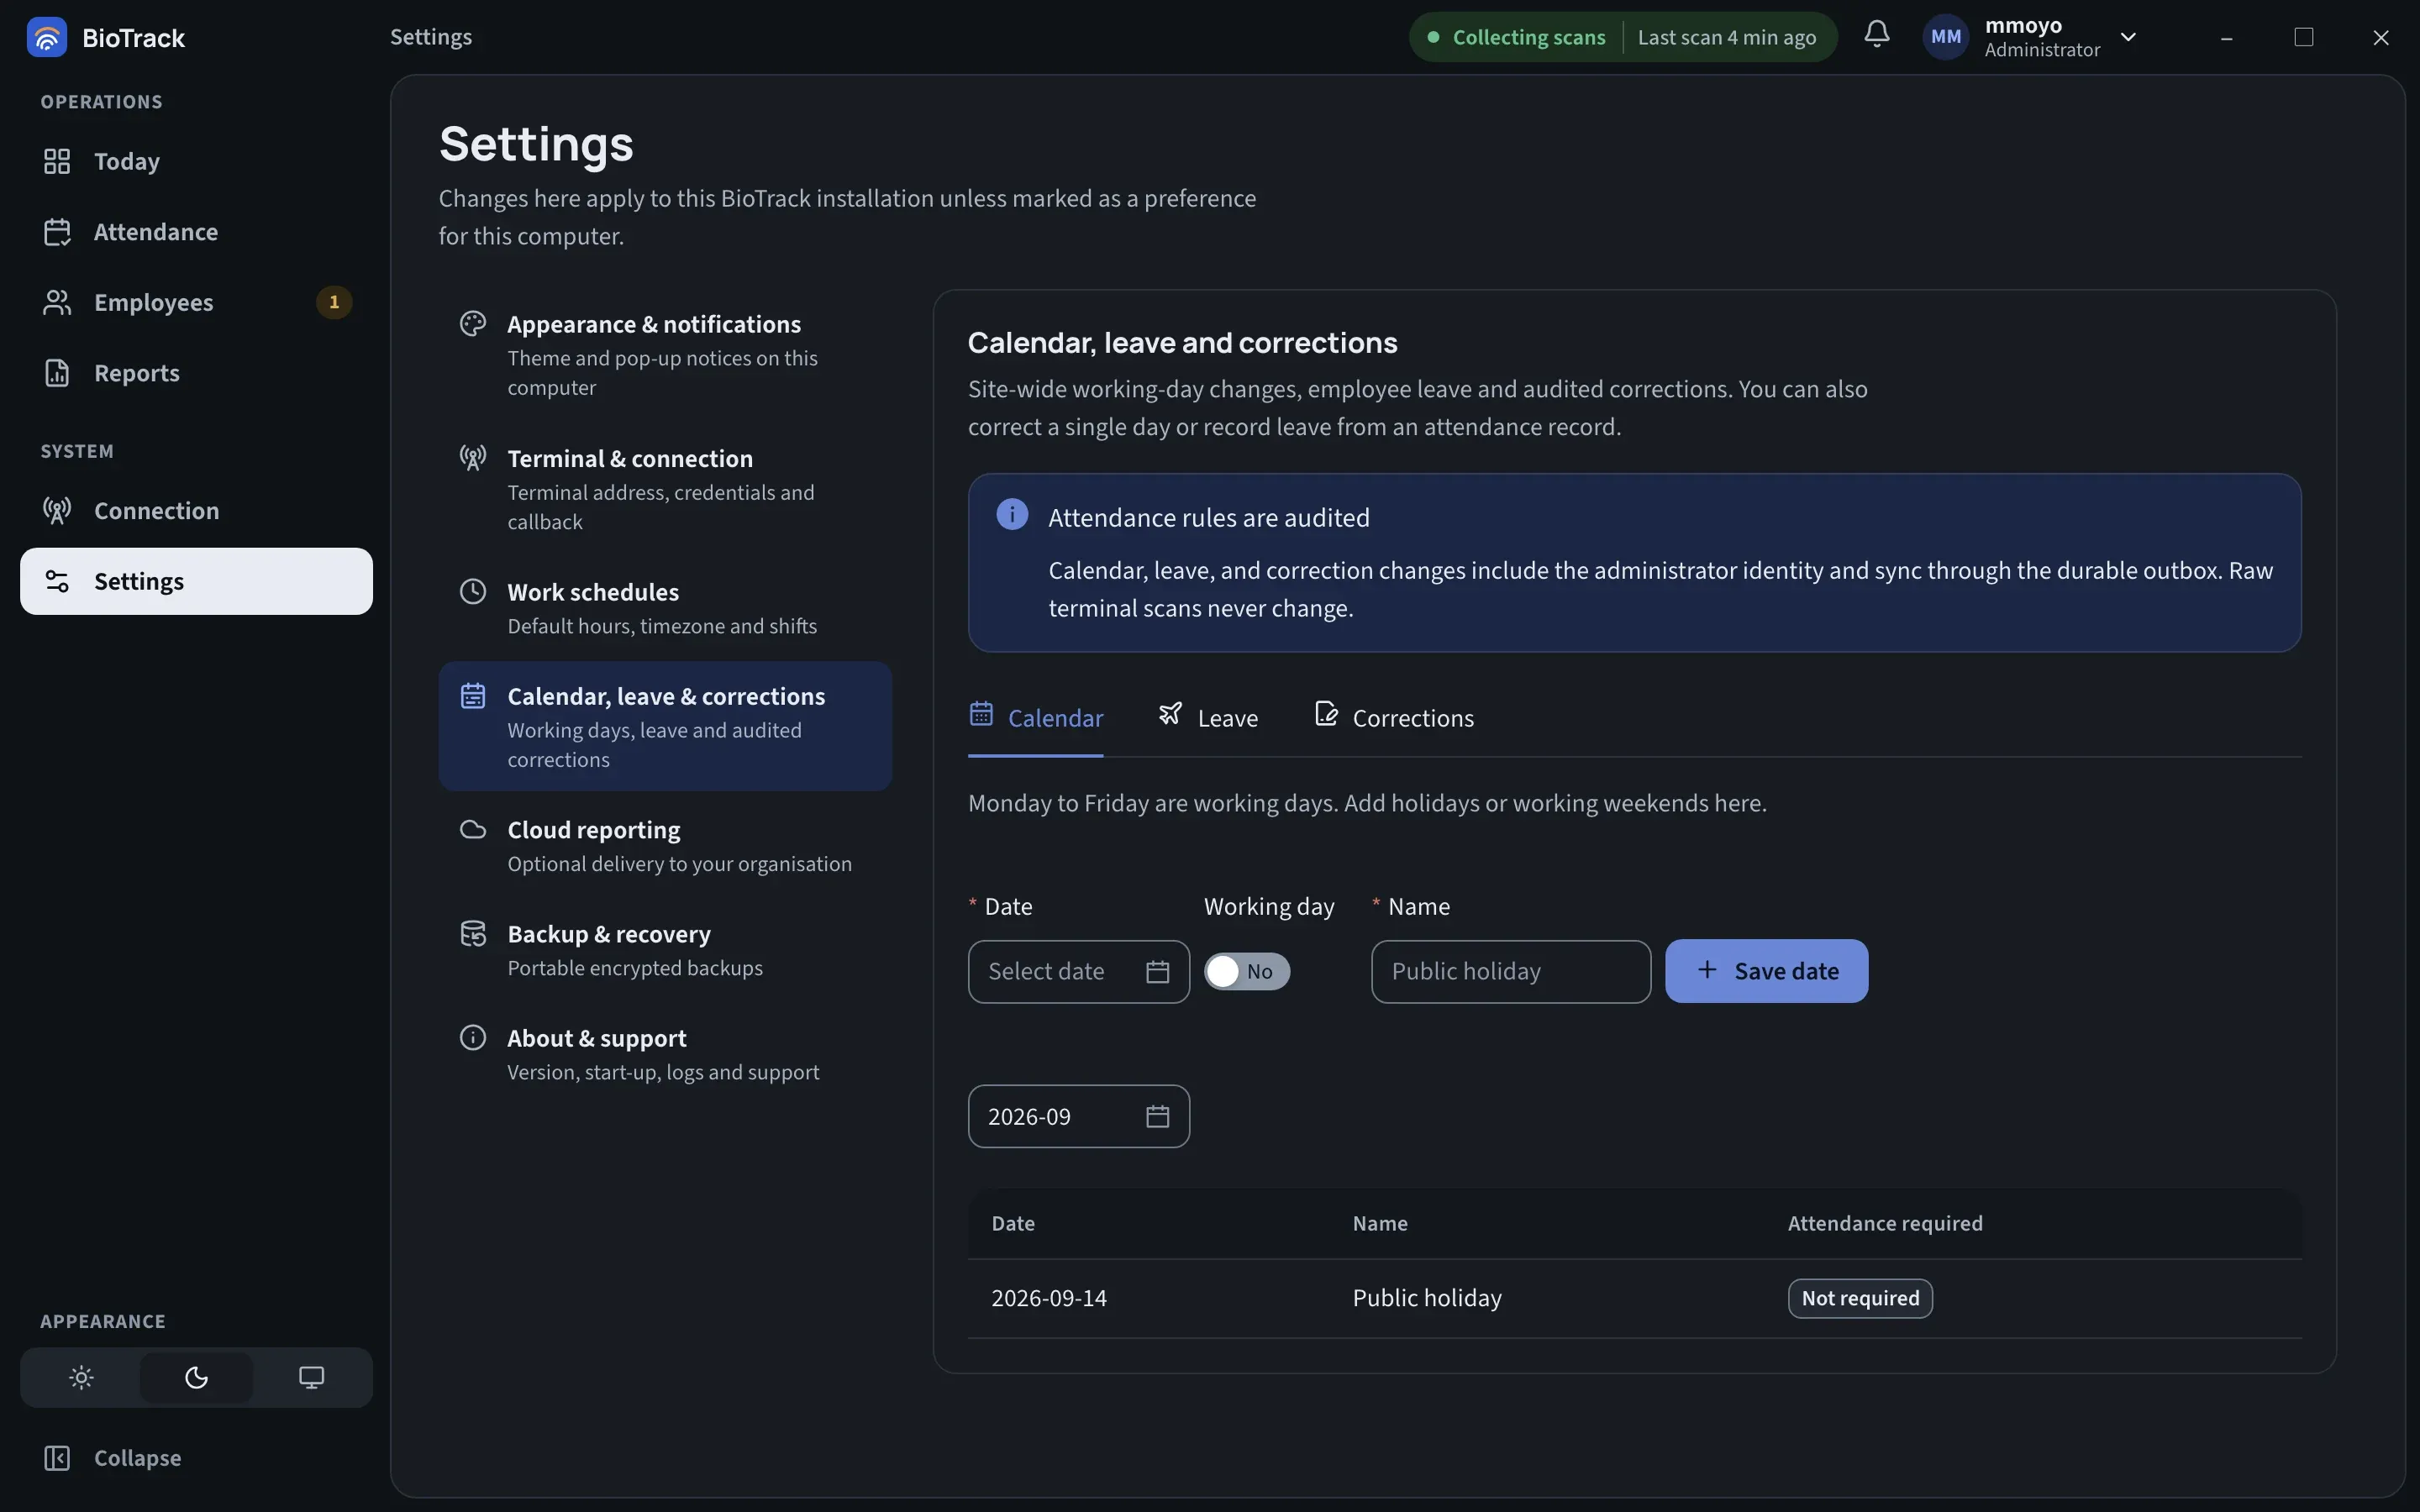Open the Employees section
Image resolution: width=2420 pixels, height=1512 pixels.
(x=196, y=302)
